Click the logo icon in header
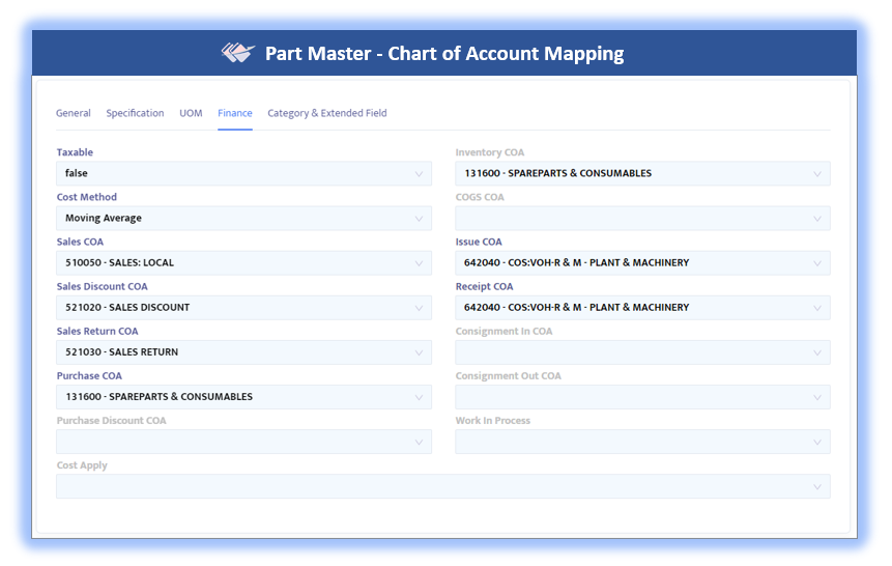 [x=238, y=53]
